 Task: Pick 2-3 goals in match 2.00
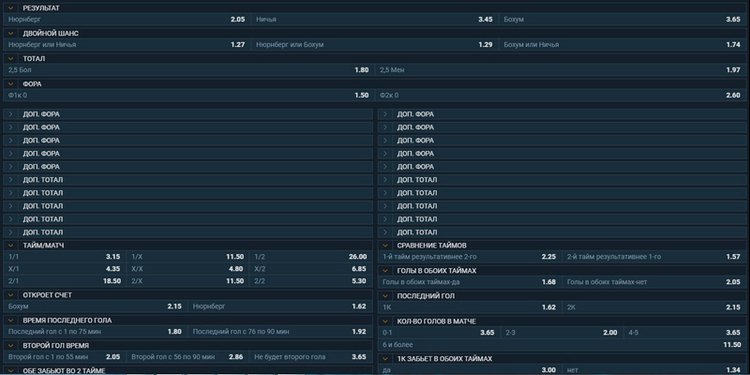562,332
